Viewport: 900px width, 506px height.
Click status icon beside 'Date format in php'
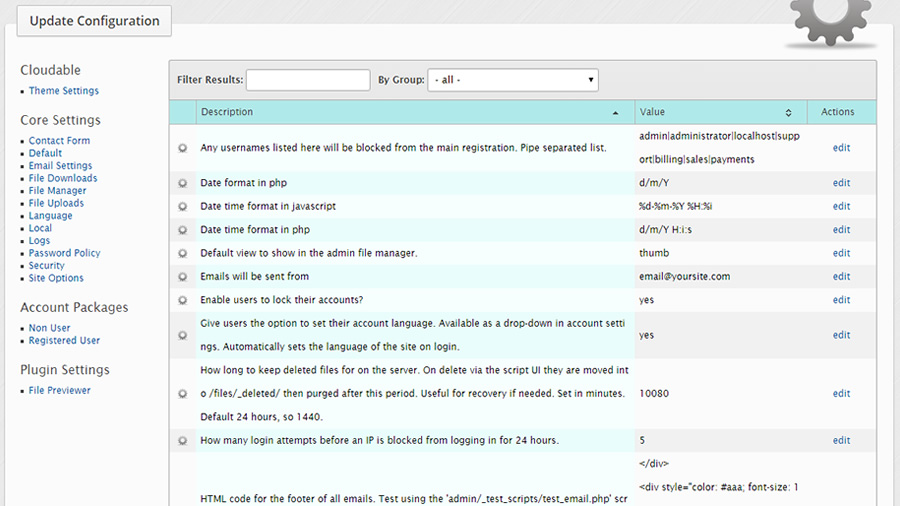coord(183,183)
